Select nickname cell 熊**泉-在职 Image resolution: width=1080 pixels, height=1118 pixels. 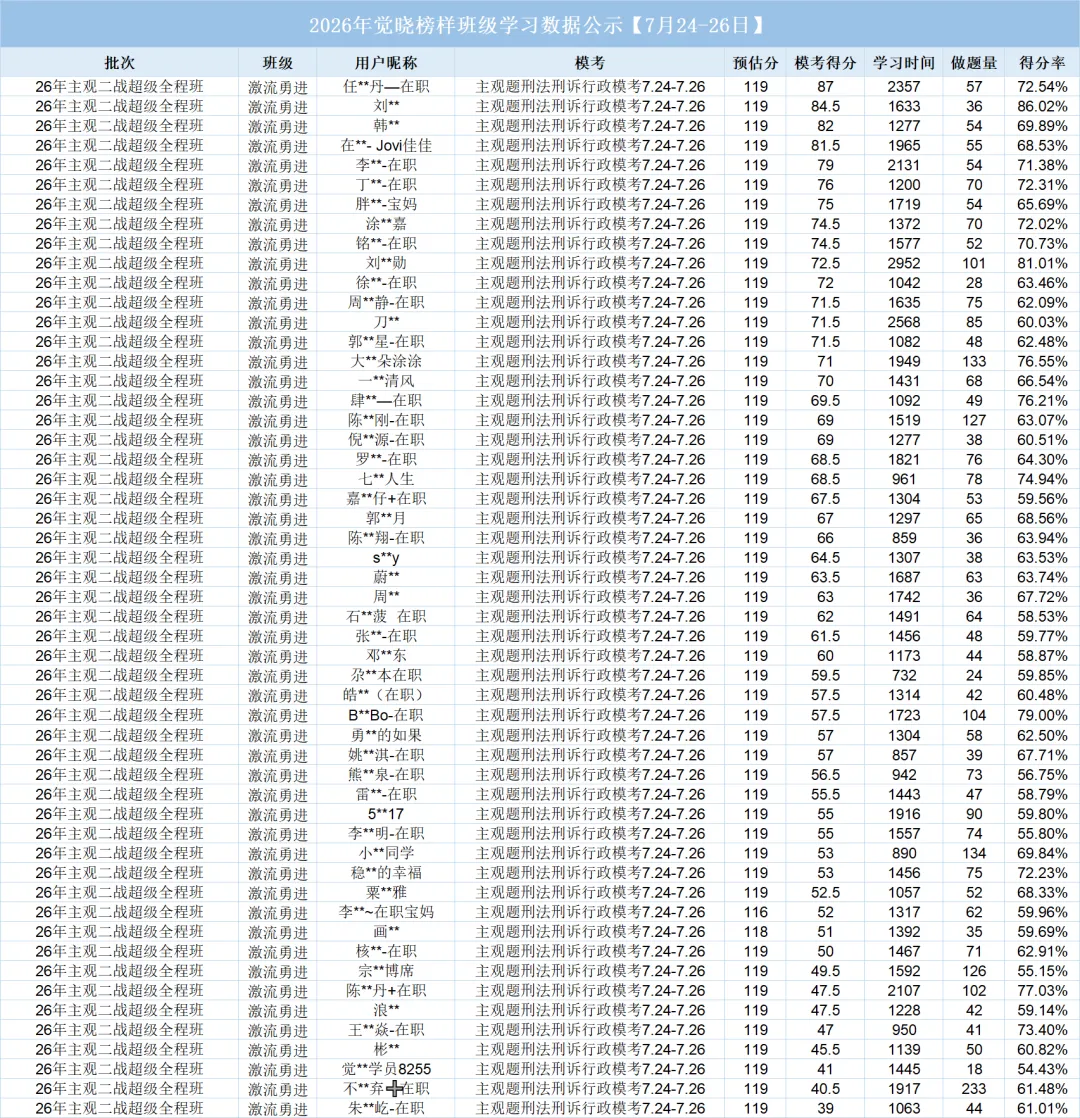(x=386, y=774)
